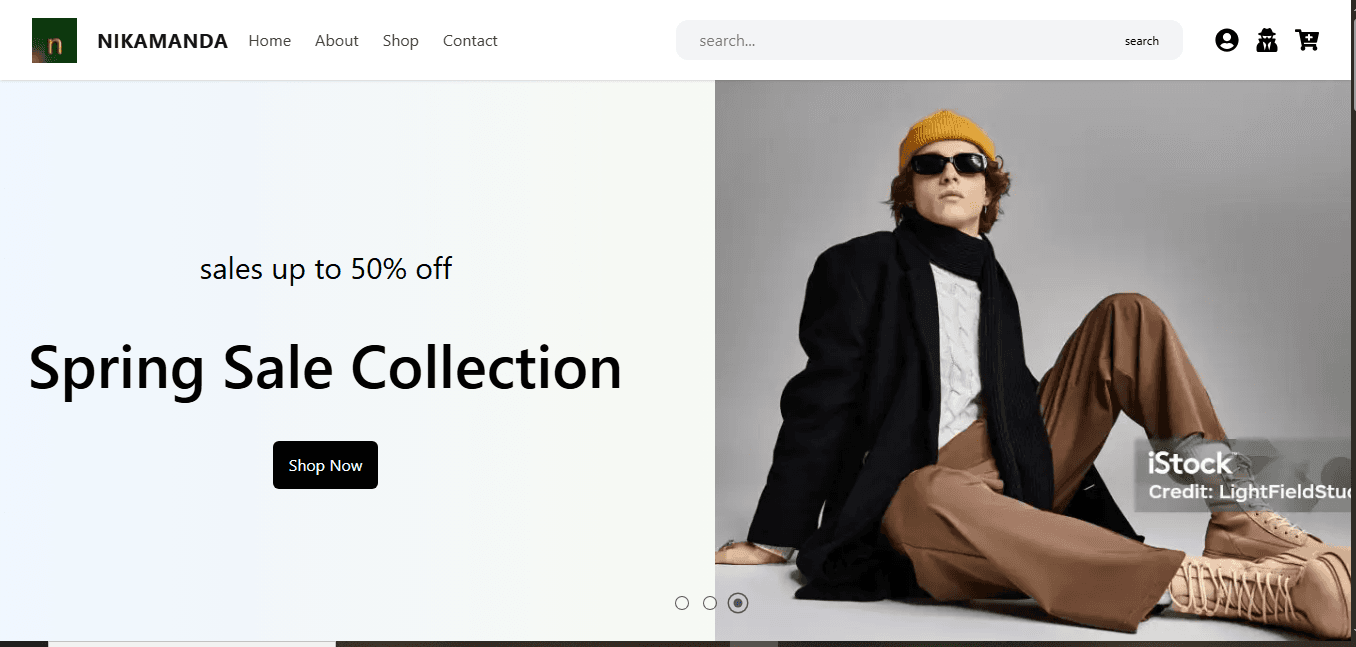Switch to the Shop menu item
1356x647 pixels.
point(400,40)
